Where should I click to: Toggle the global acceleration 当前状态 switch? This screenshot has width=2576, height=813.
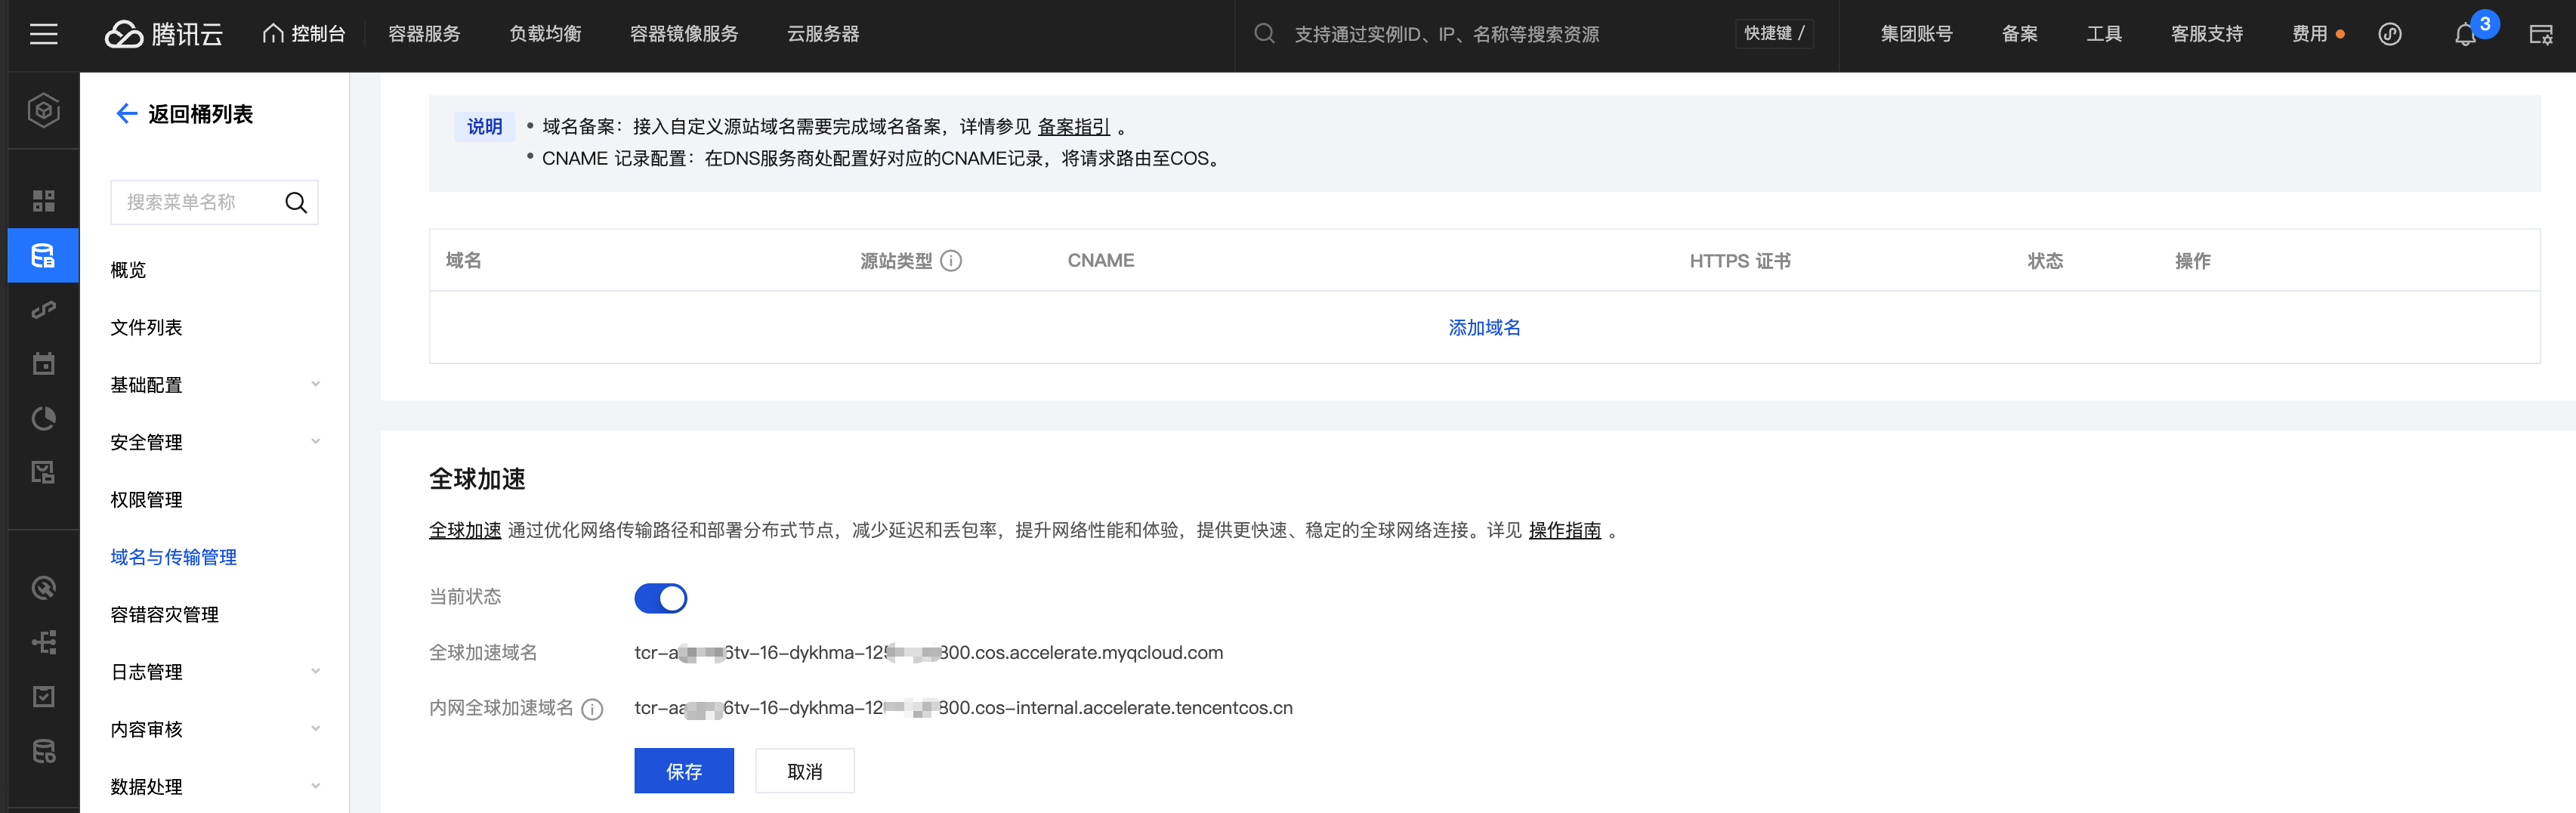(x=660, y=598)
